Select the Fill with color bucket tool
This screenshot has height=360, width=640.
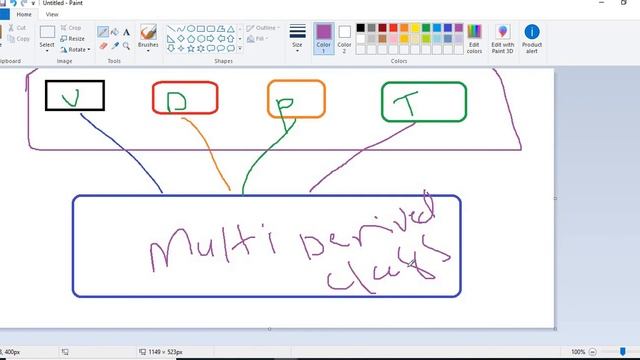pos(115,32)
